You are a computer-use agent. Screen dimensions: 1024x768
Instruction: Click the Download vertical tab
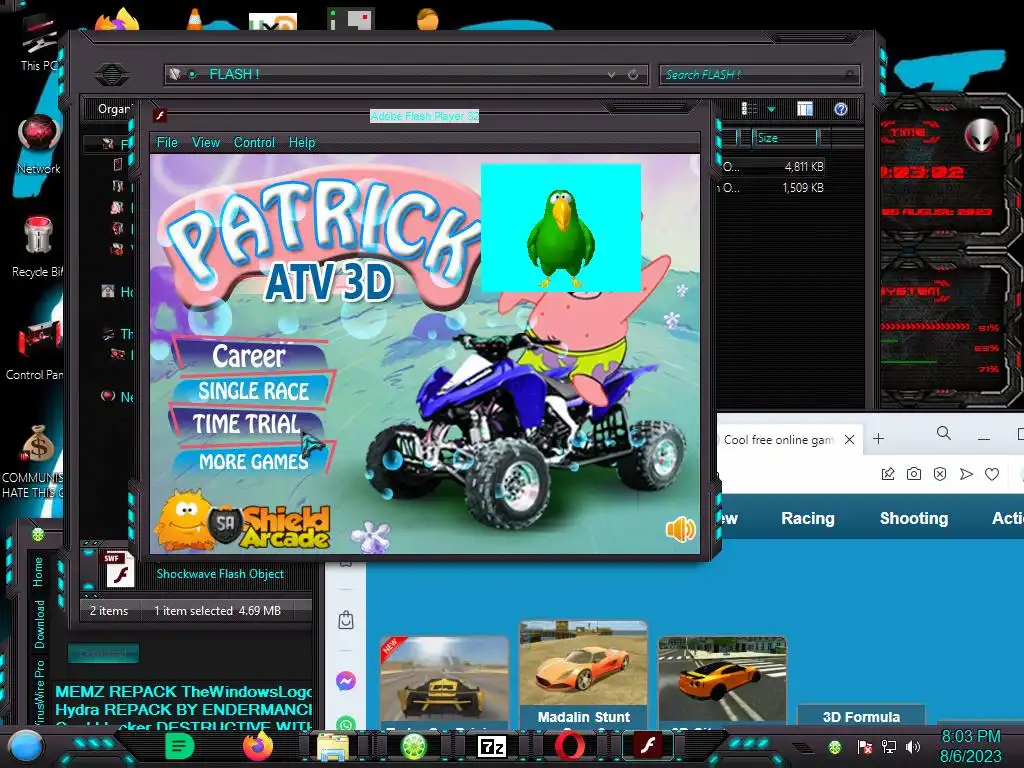[x=40, y=624]
